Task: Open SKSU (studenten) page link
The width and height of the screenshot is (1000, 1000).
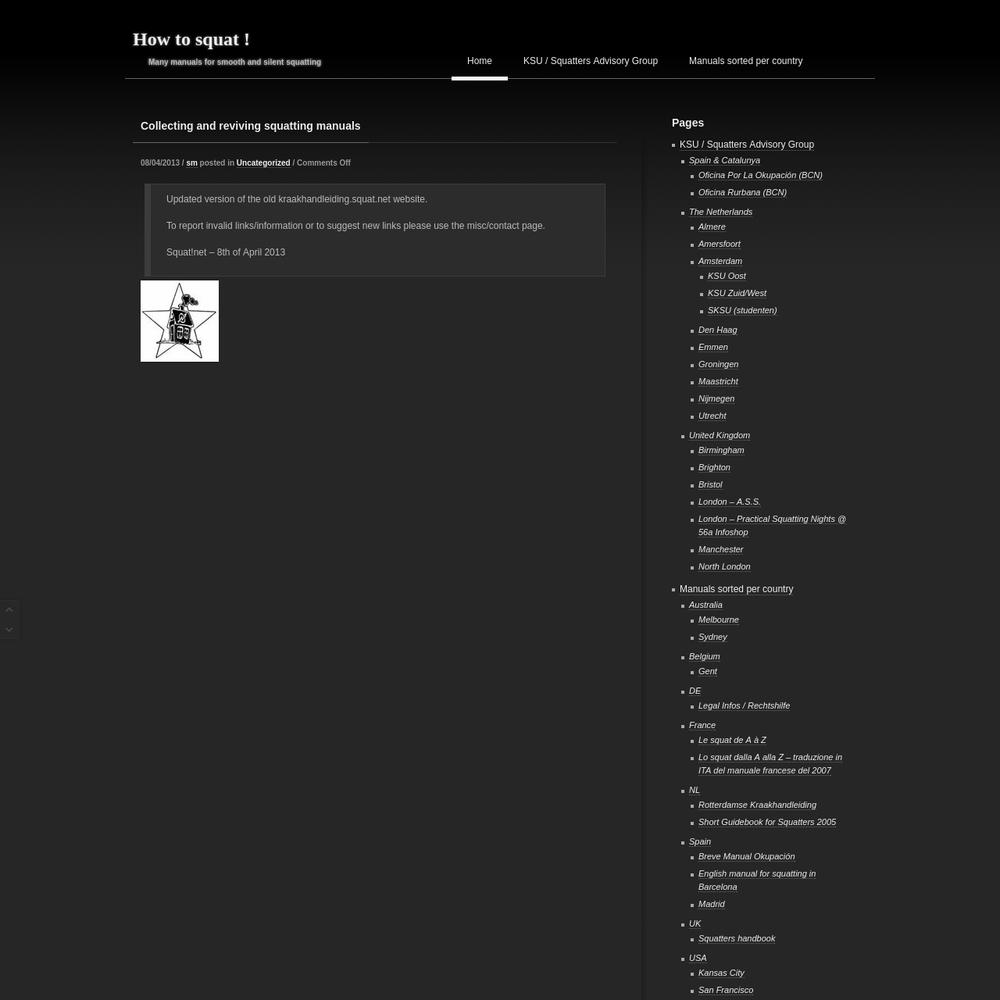Action: point(742,311)
